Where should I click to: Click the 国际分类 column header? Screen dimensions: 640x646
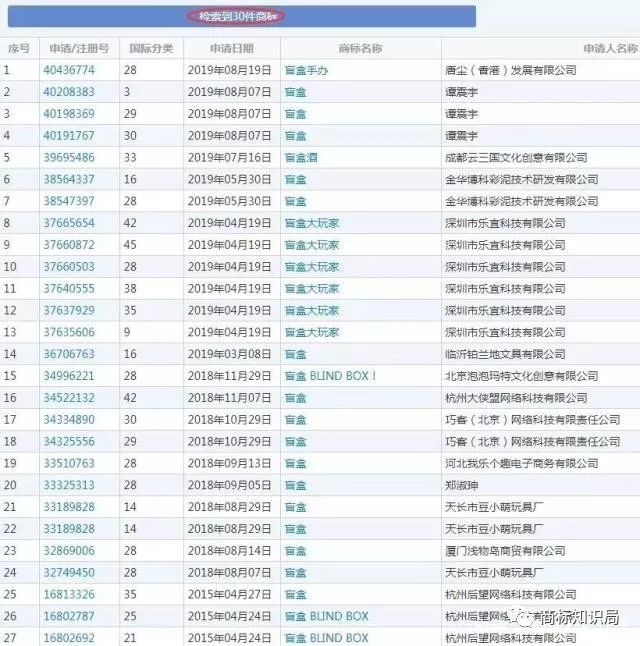pos(151,49)
